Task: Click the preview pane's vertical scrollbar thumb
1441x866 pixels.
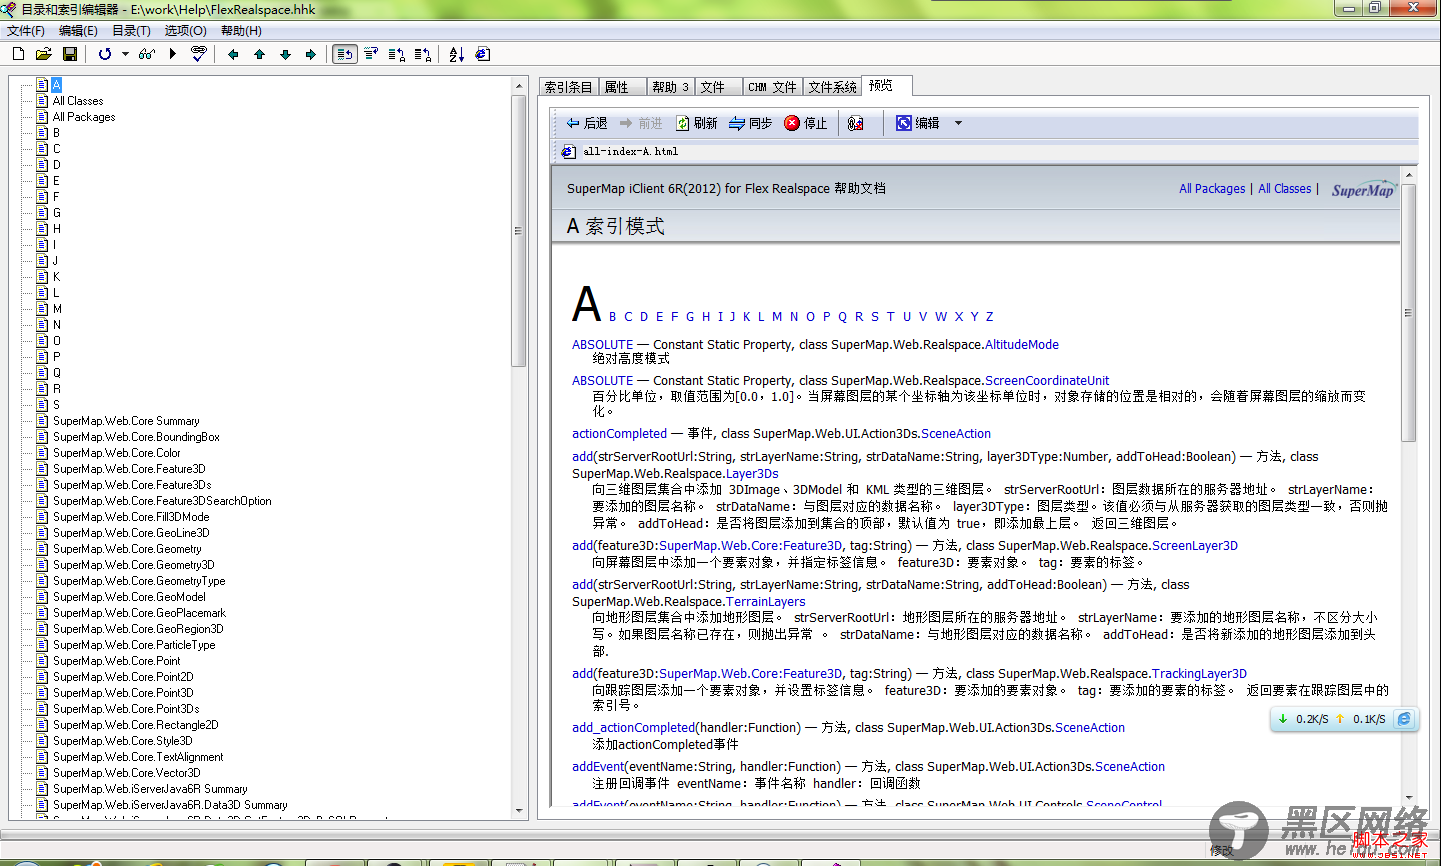Action: (x=1409, y=312)
